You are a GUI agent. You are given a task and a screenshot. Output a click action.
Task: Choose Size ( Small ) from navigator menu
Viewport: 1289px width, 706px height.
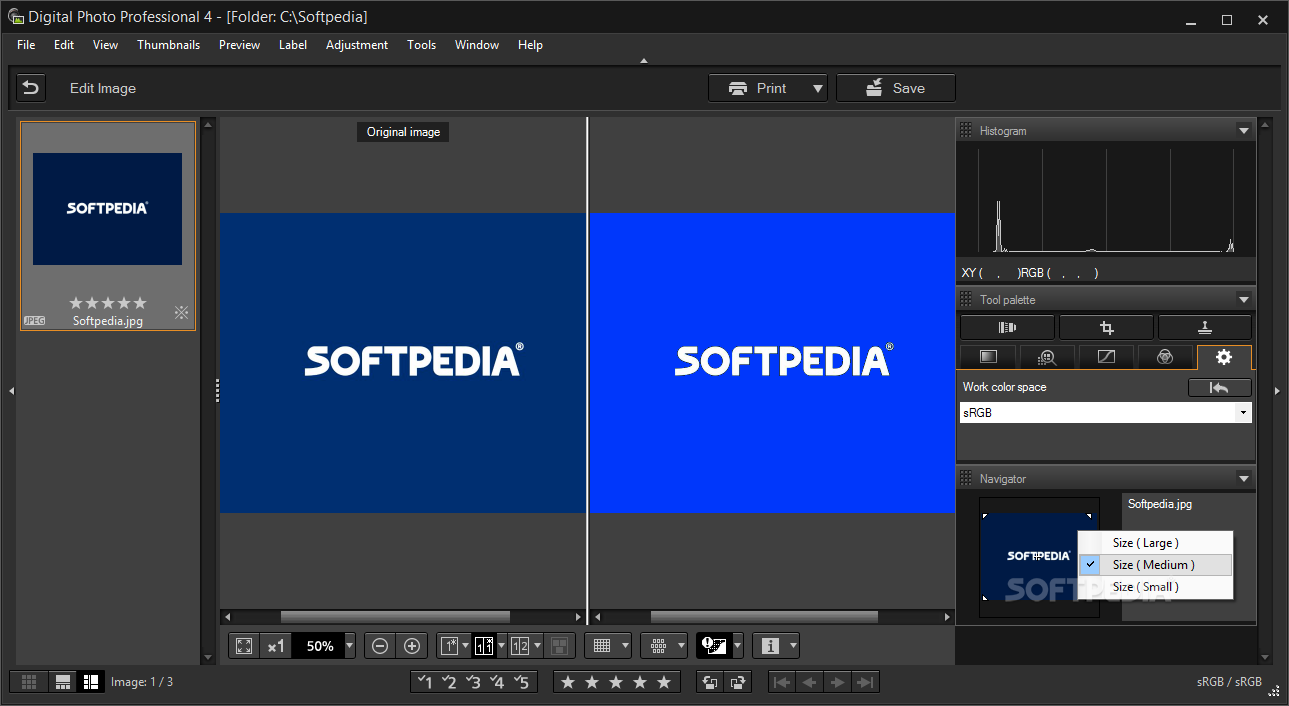(x=1156, y=587)
